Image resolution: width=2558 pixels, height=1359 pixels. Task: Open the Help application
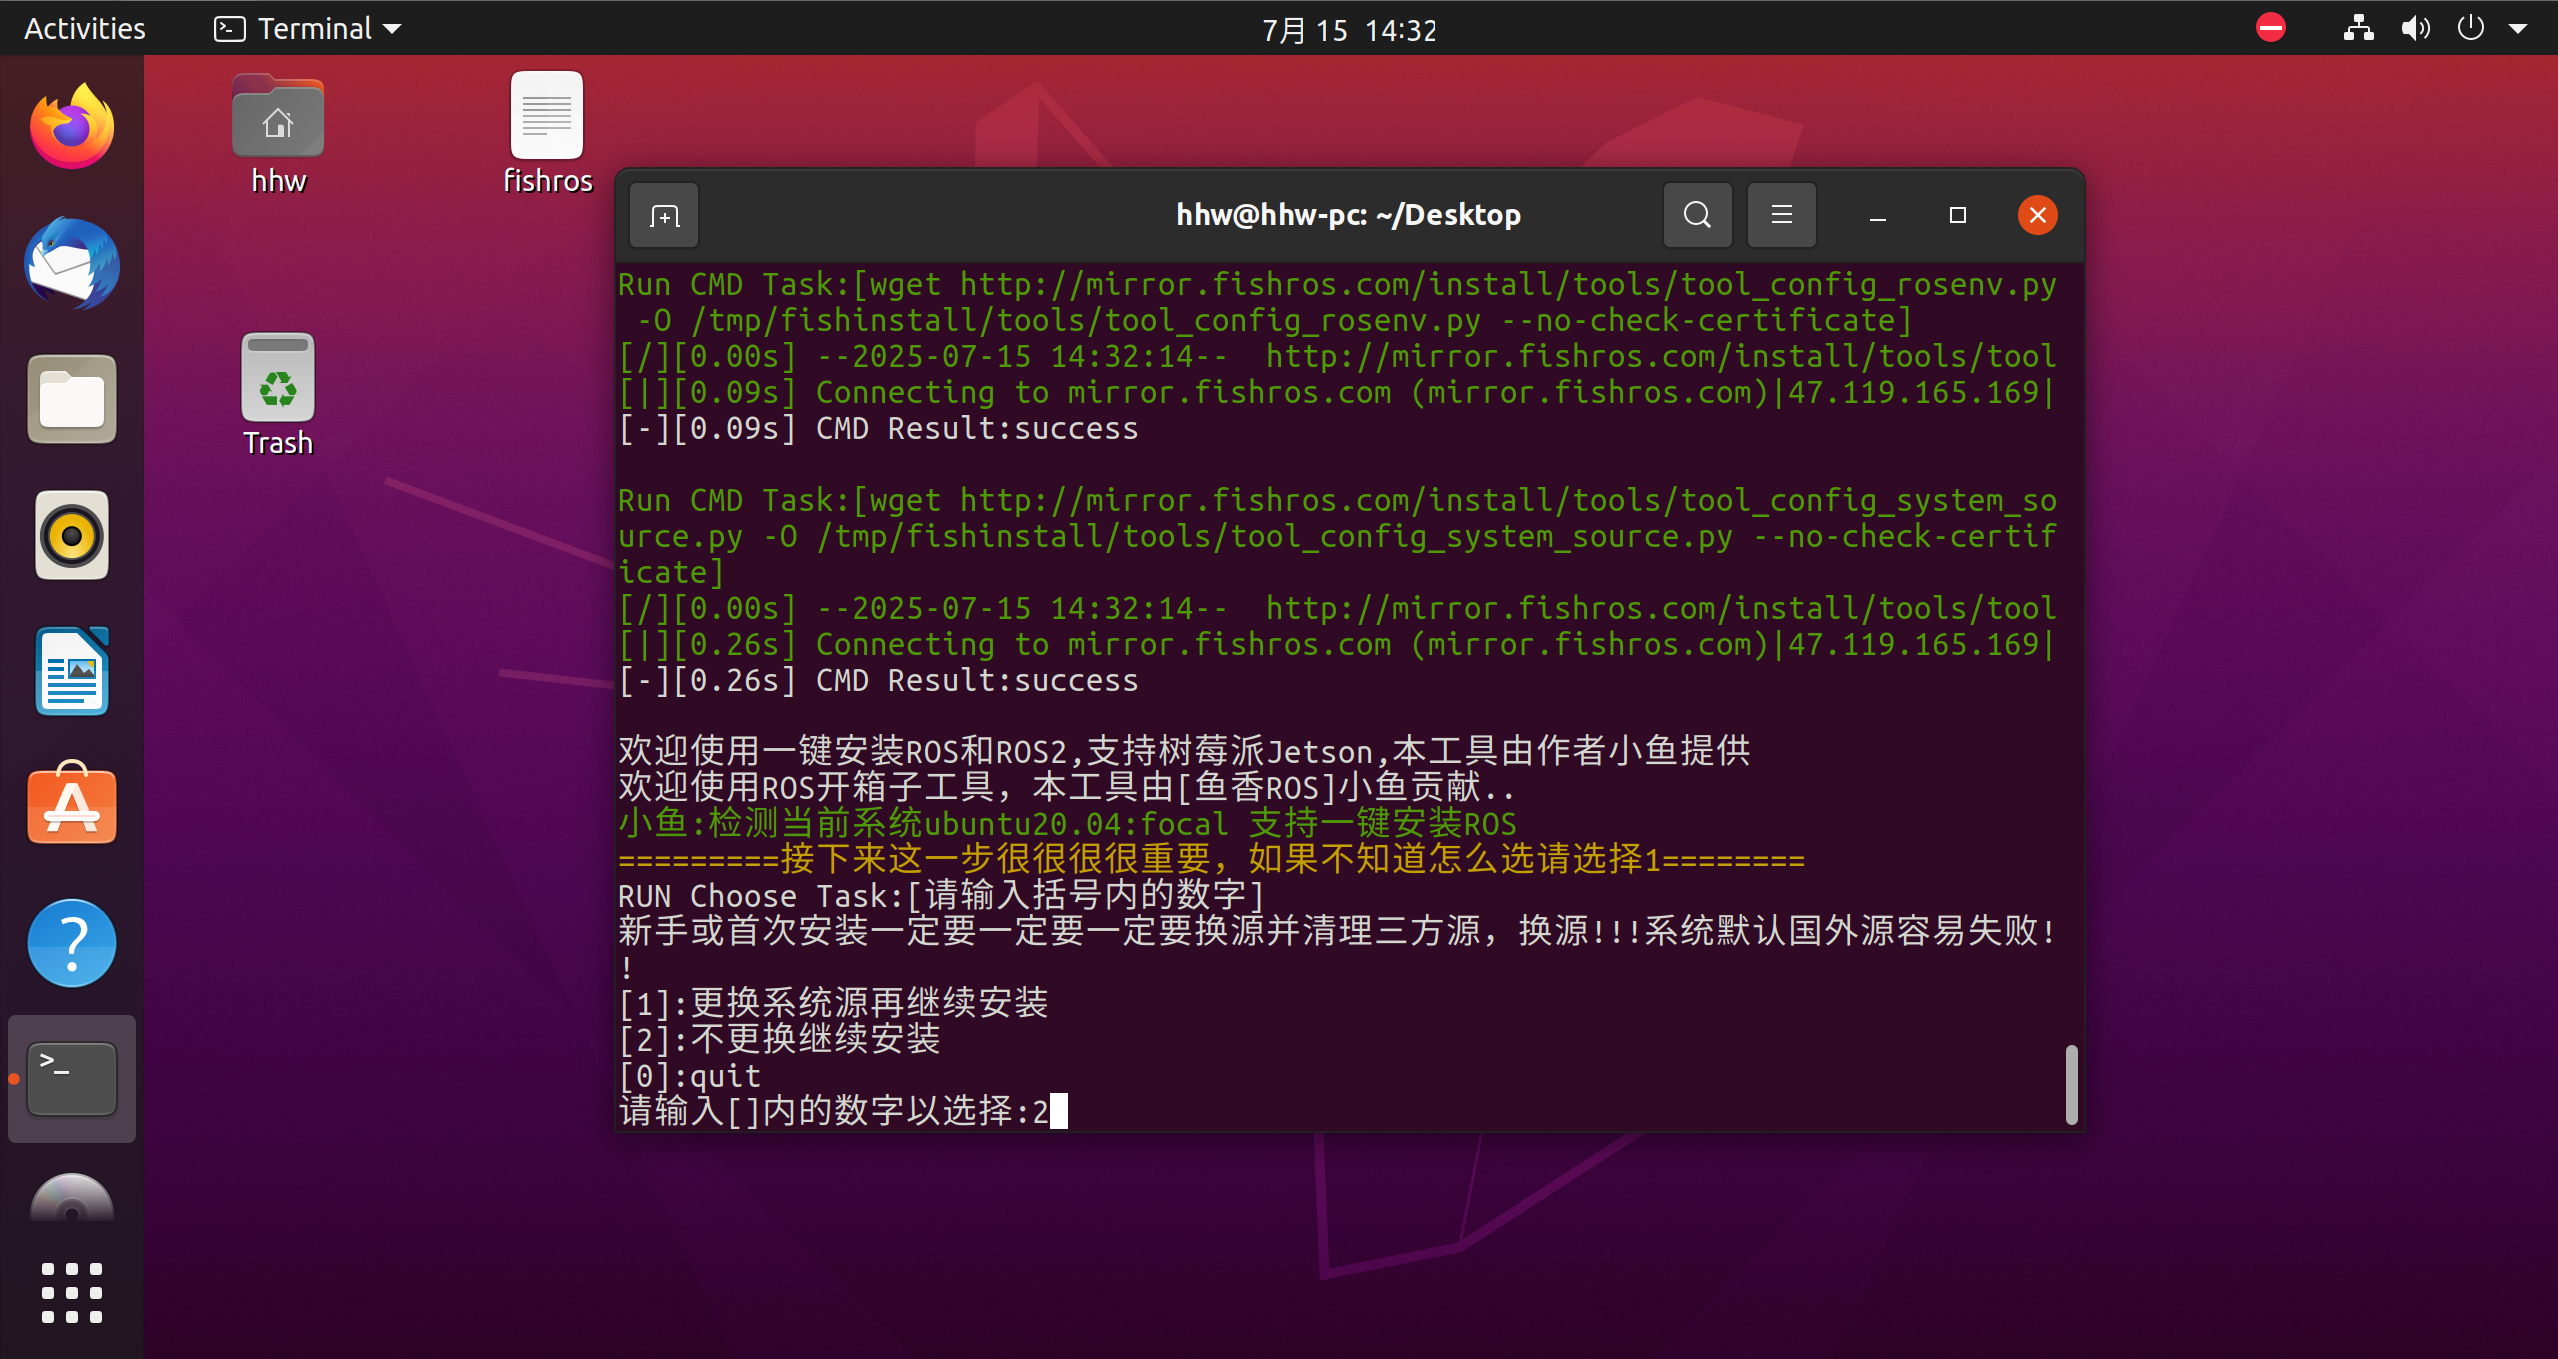tap(72, 943)
